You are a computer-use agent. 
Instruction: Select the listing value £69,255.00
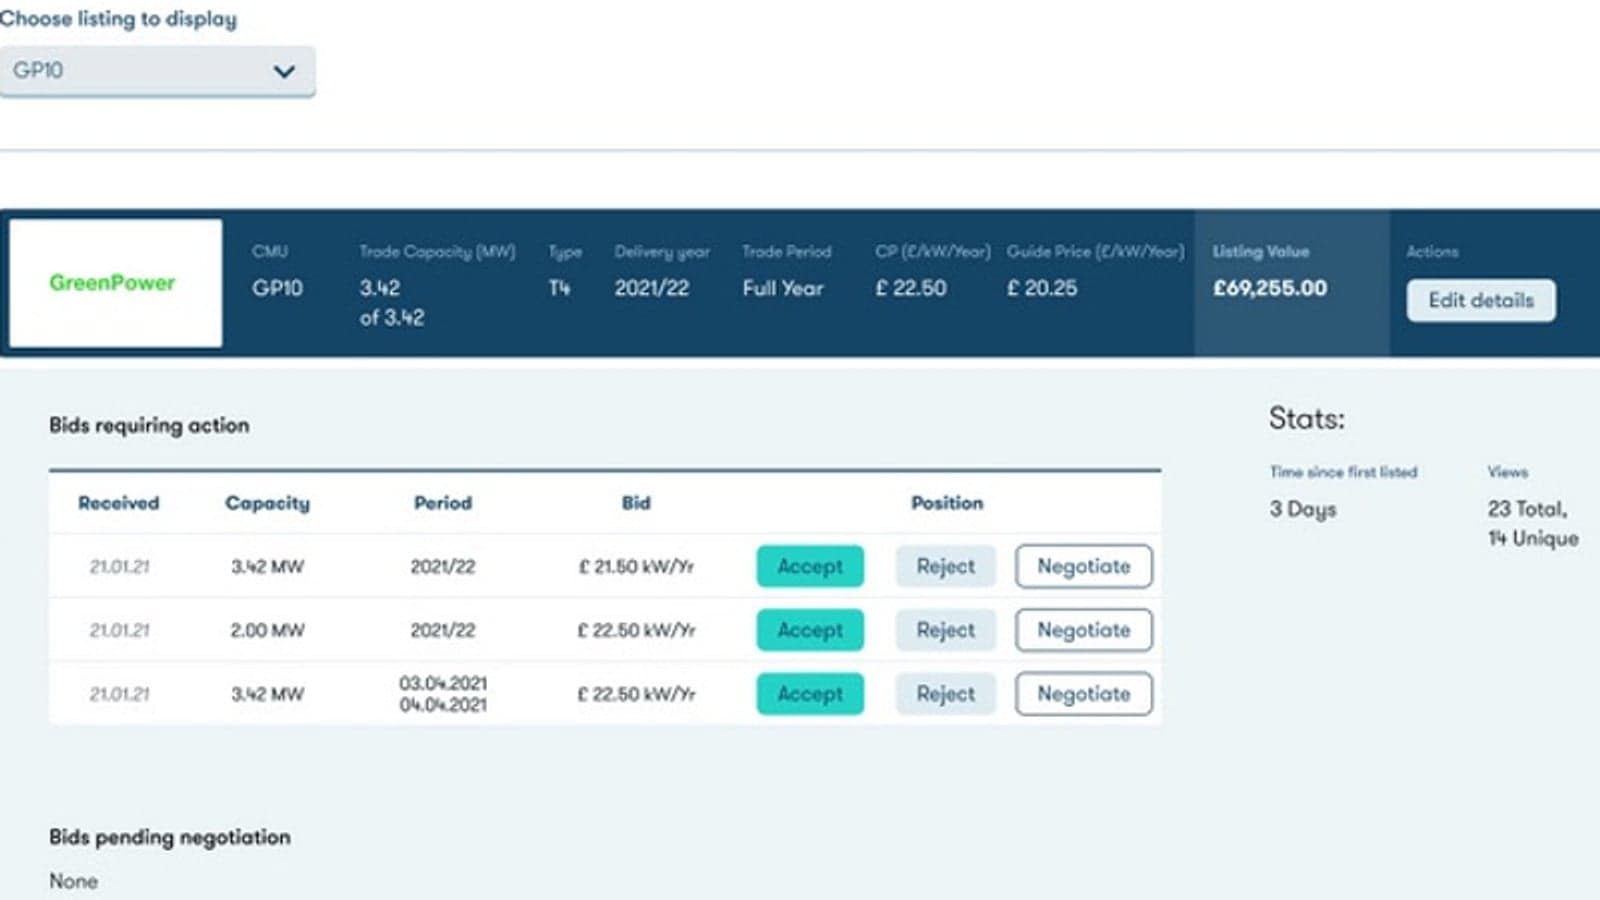point(1270,288)
